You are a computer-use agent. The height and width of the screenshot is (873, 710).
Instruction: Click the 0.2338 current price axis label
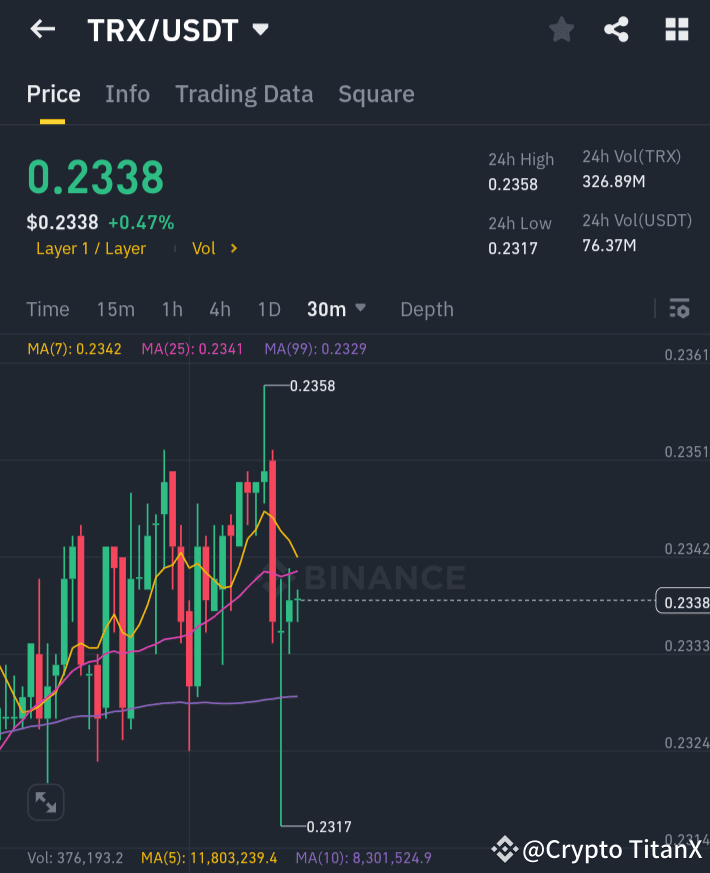tap(684, 600)
